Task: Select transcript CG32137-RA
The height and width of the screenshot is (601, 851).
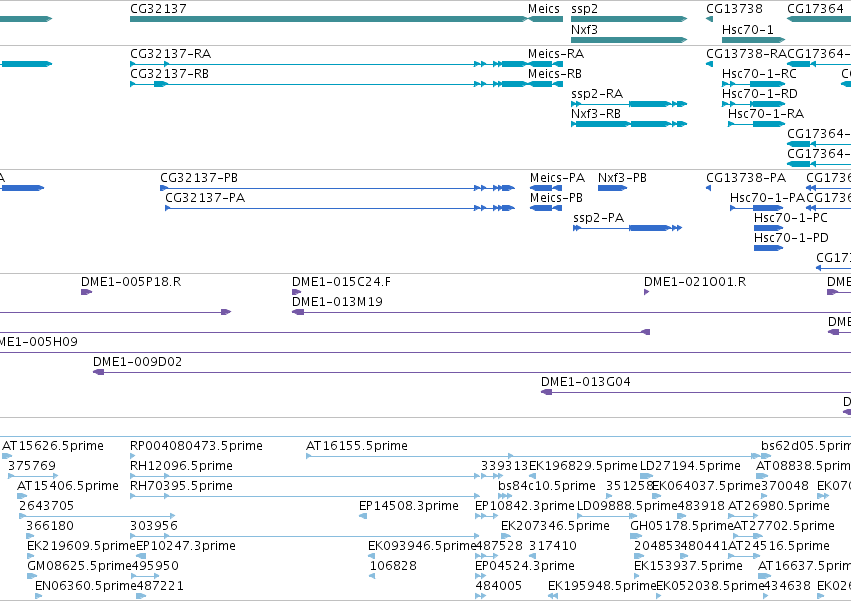Action: pos(328,64)
